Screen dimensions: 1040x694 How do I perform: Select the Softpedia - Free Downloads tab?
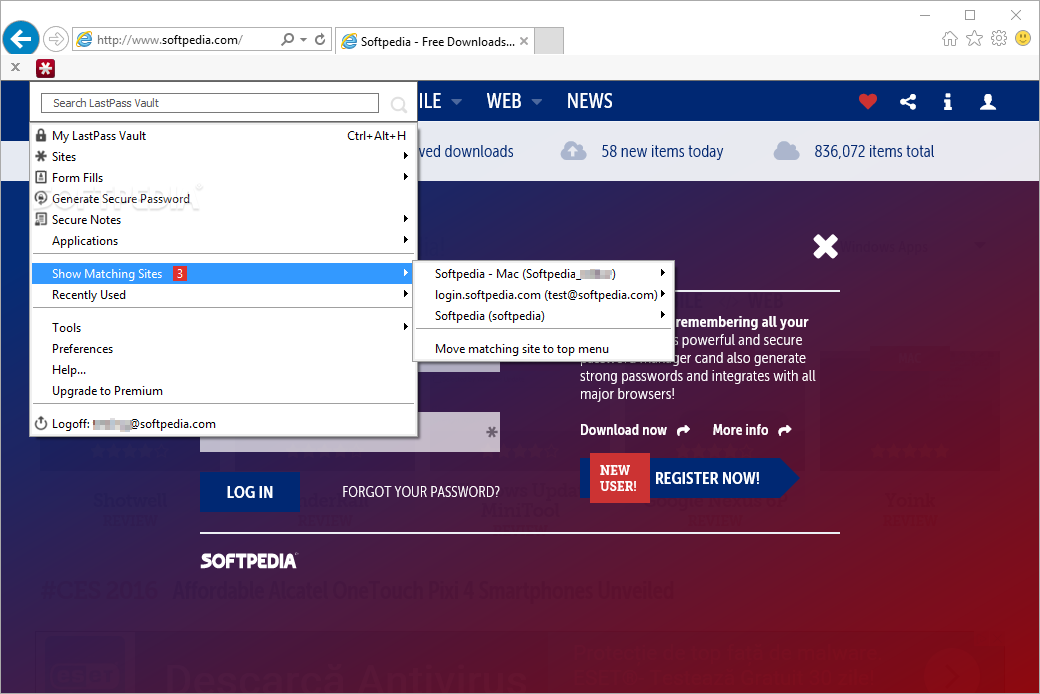pyautogui.click(x=434, y=41)
